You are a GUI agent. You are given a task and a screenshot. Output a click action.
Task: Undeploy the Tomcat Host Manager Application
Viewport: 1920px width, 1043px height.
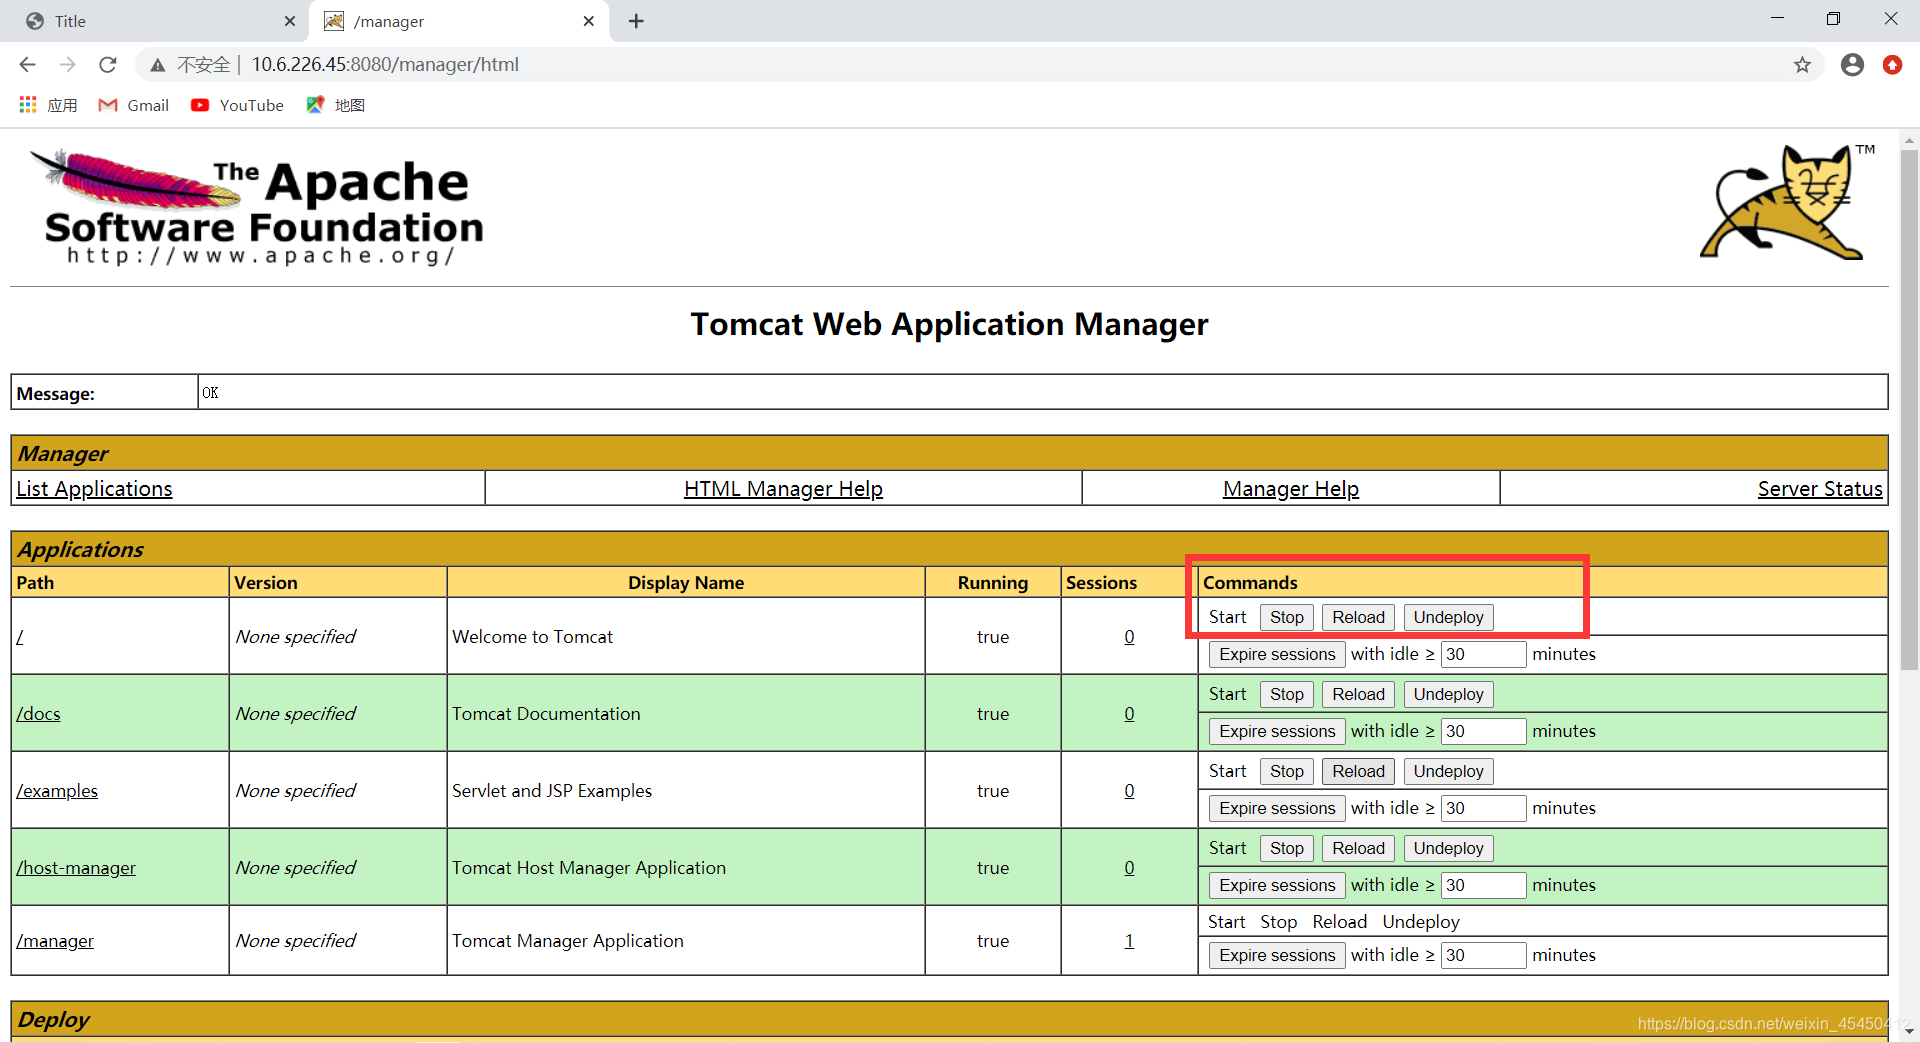[1448, 849]
